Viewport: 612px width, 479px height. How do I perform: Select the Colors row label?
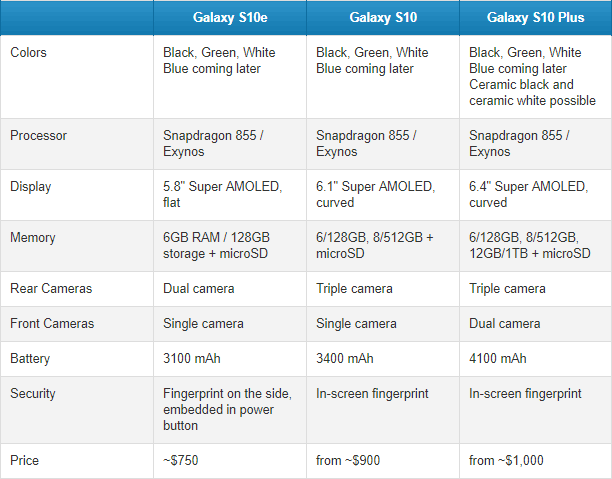[x=28, y=52]
